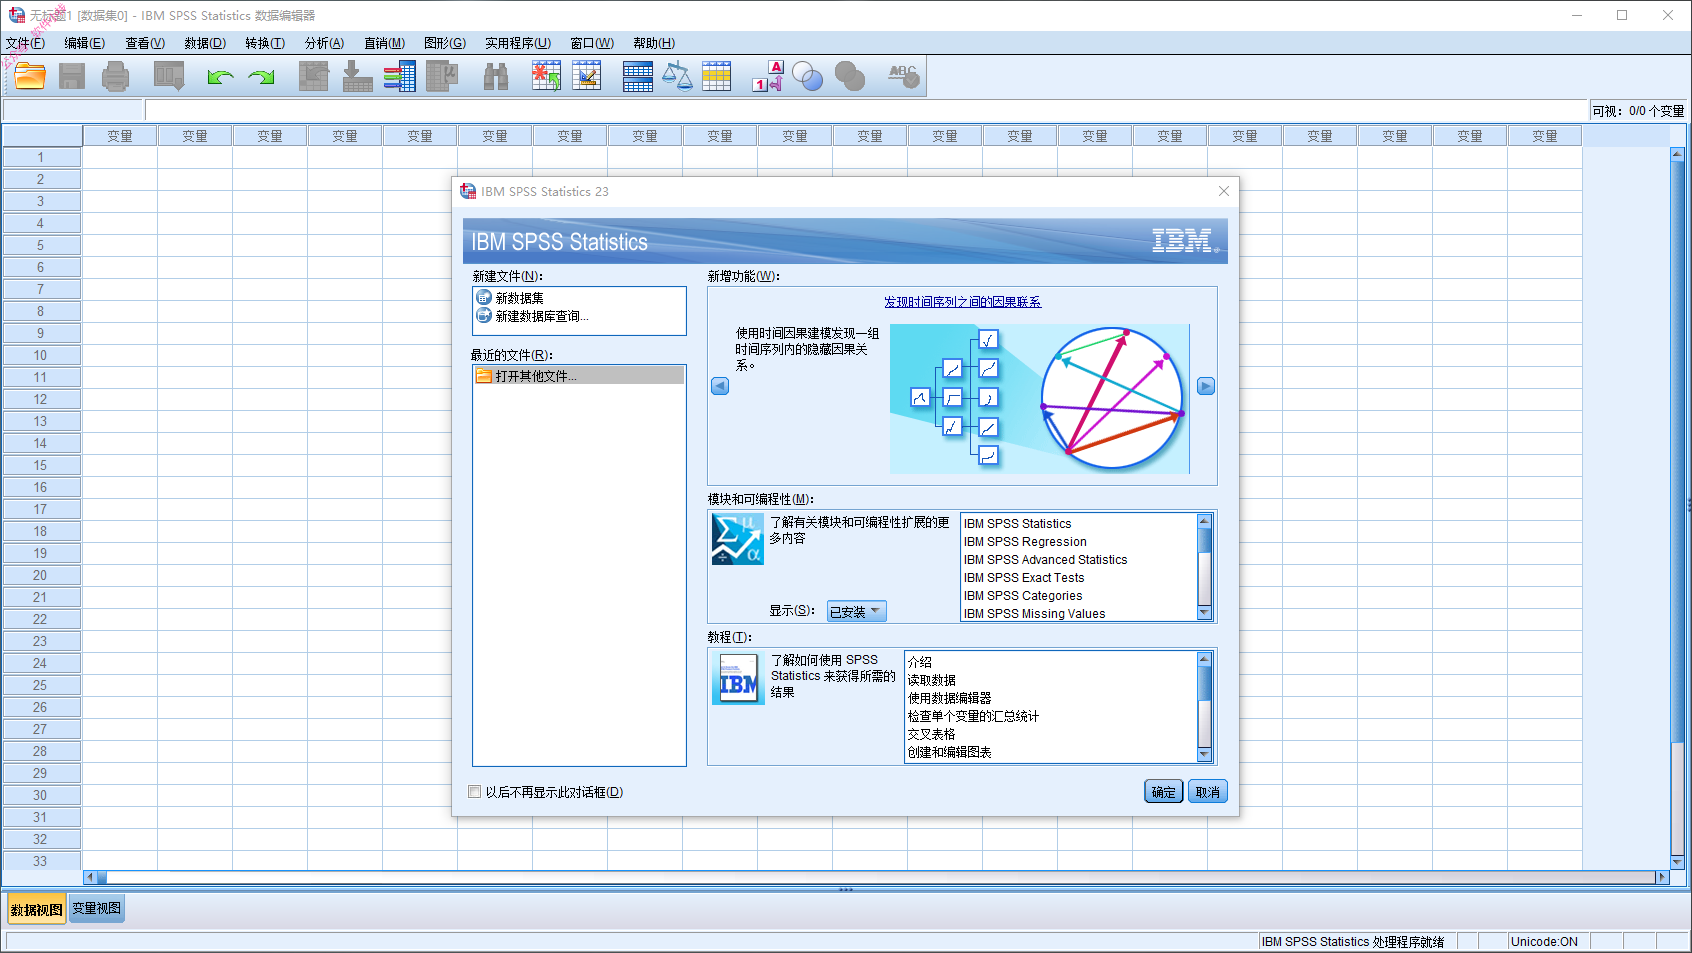
Task: Click the green redo arrow
Action: point(262,76)
